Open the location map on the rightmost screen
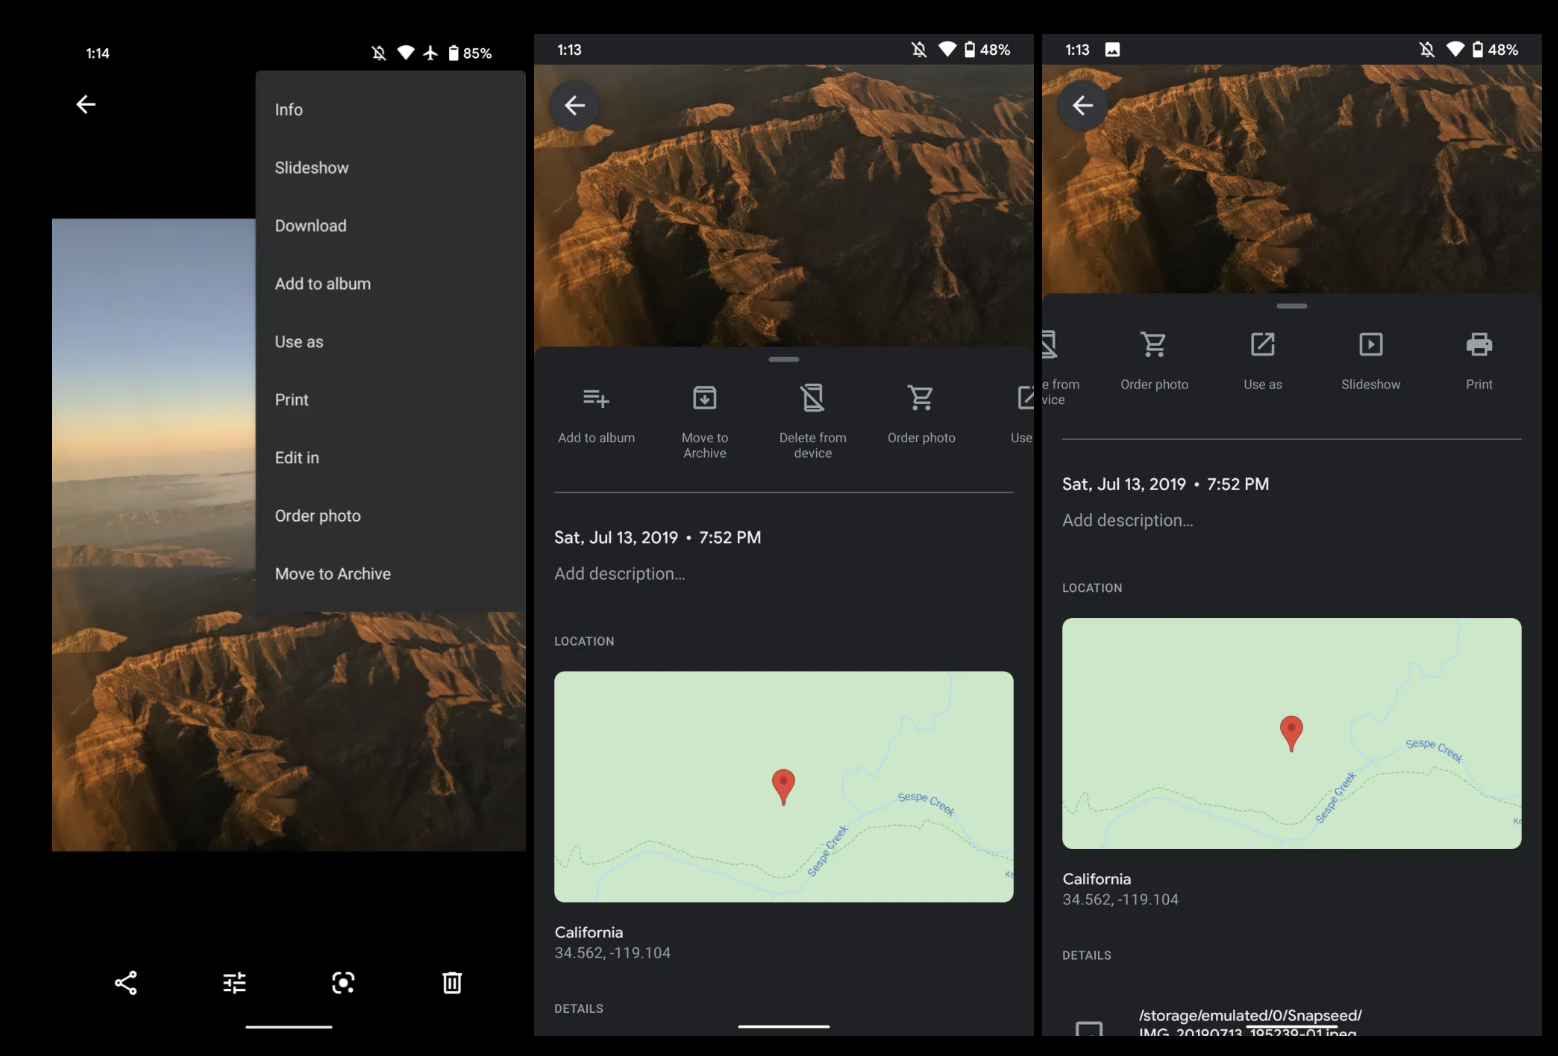1558x1056 pixels. coord(1291,733)
